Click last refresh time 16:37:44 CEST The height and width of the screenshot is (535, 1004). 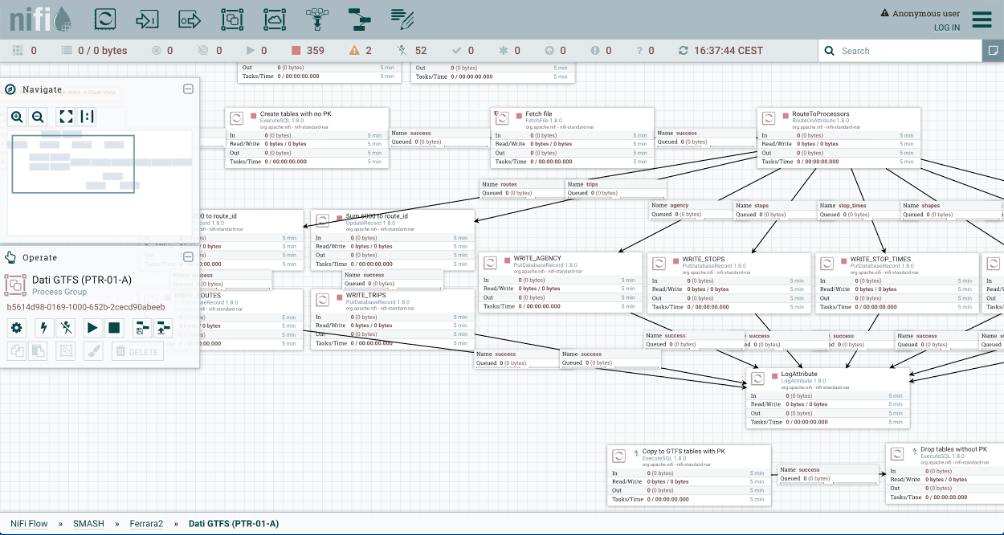(x=721, y=51)
